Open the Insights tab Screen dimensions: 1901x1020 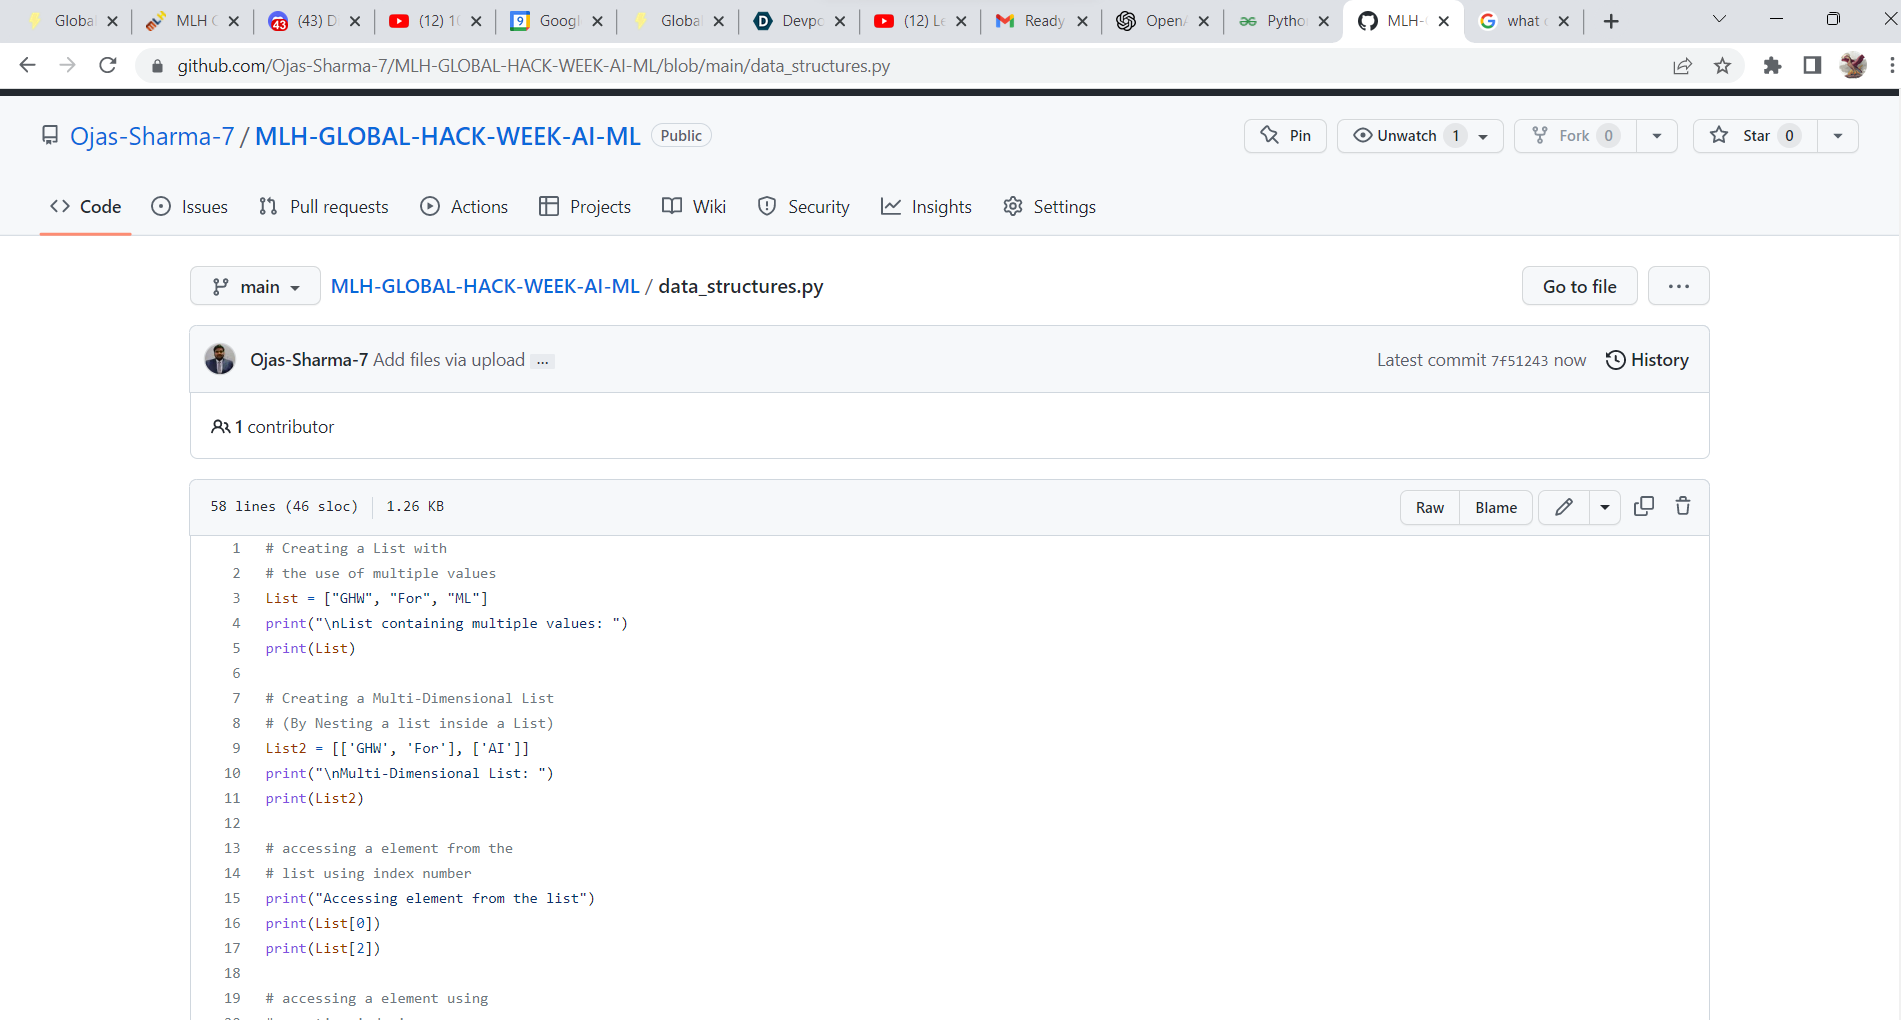click(x=926, y=207)
